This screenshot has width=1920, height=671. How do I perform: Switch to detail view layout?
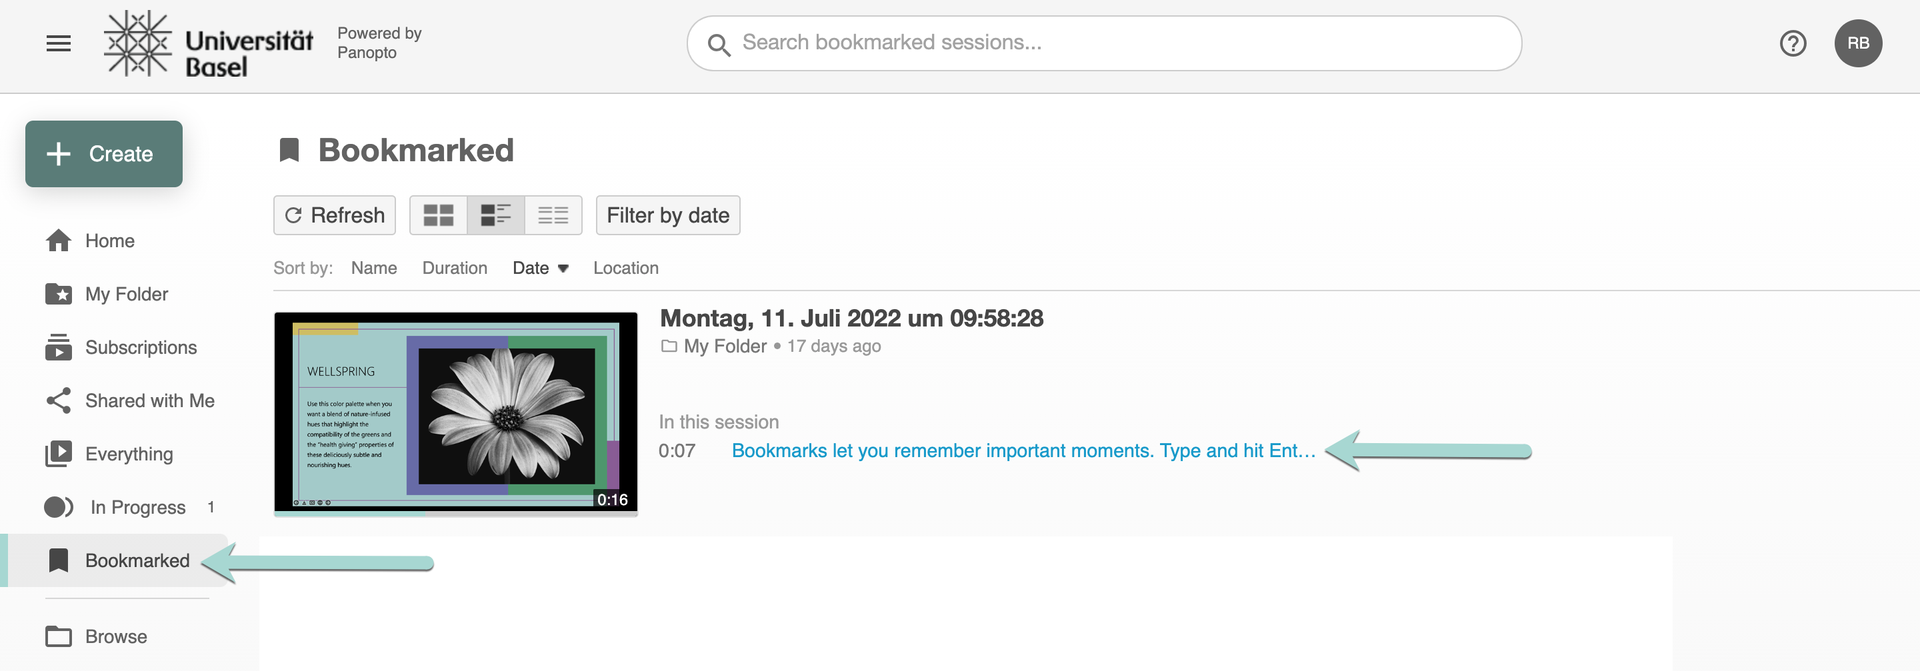495,215
